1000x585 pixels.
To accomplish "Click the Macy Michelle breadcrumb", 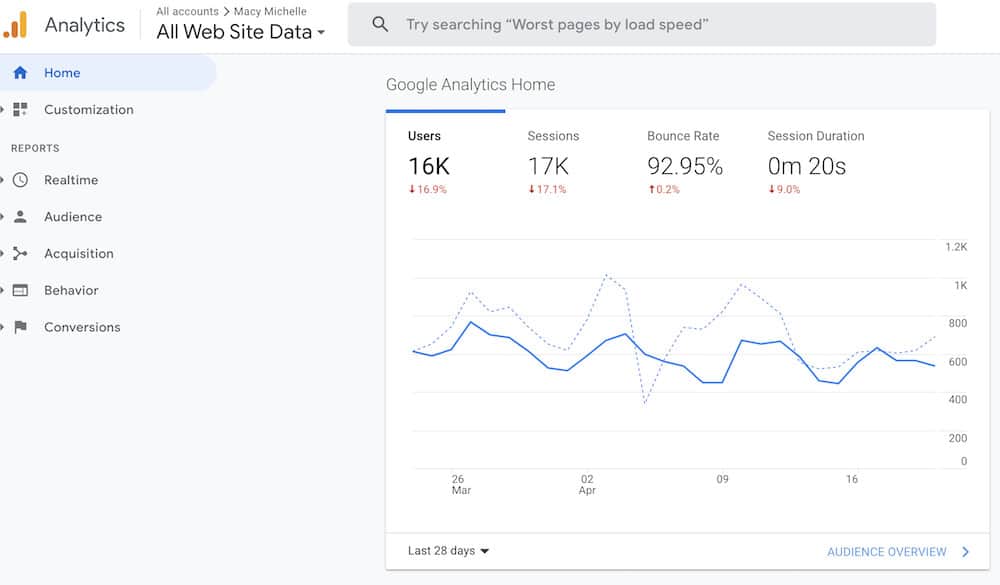I will click(x=270, y=11).
